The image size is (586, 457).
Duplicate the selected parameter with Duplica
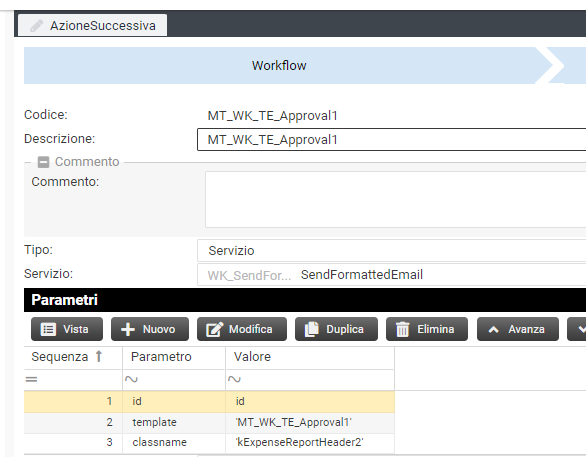point(336,329)
